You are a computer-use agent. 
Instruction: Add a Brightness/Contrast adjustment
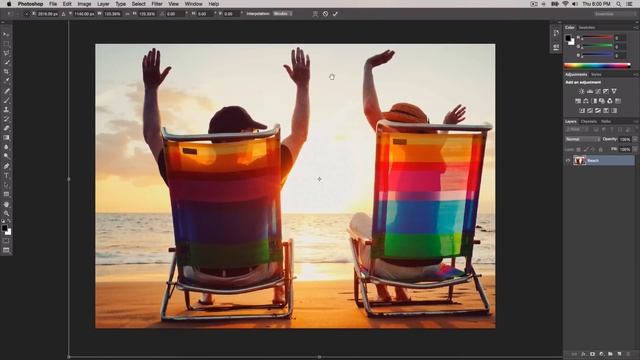click(582, 91)
